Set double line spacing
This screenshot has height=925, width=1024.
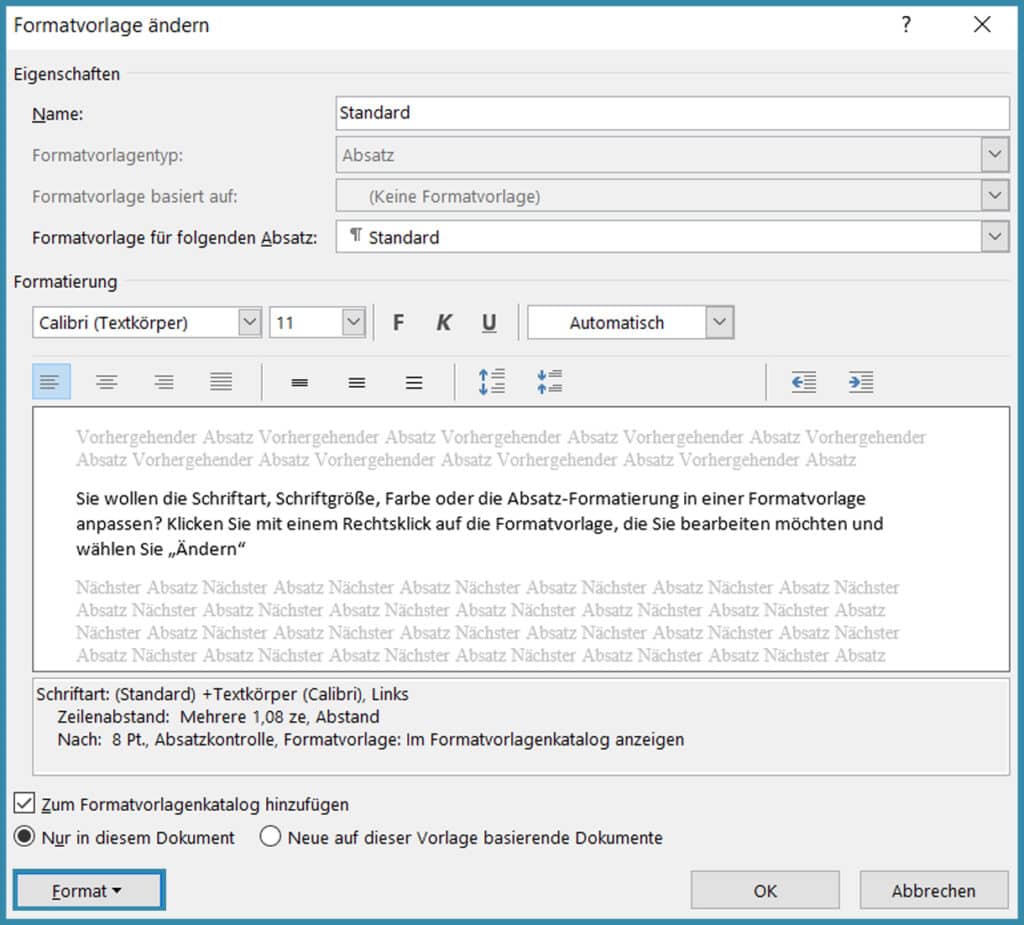pyautogui.click(x=414, y=382)
